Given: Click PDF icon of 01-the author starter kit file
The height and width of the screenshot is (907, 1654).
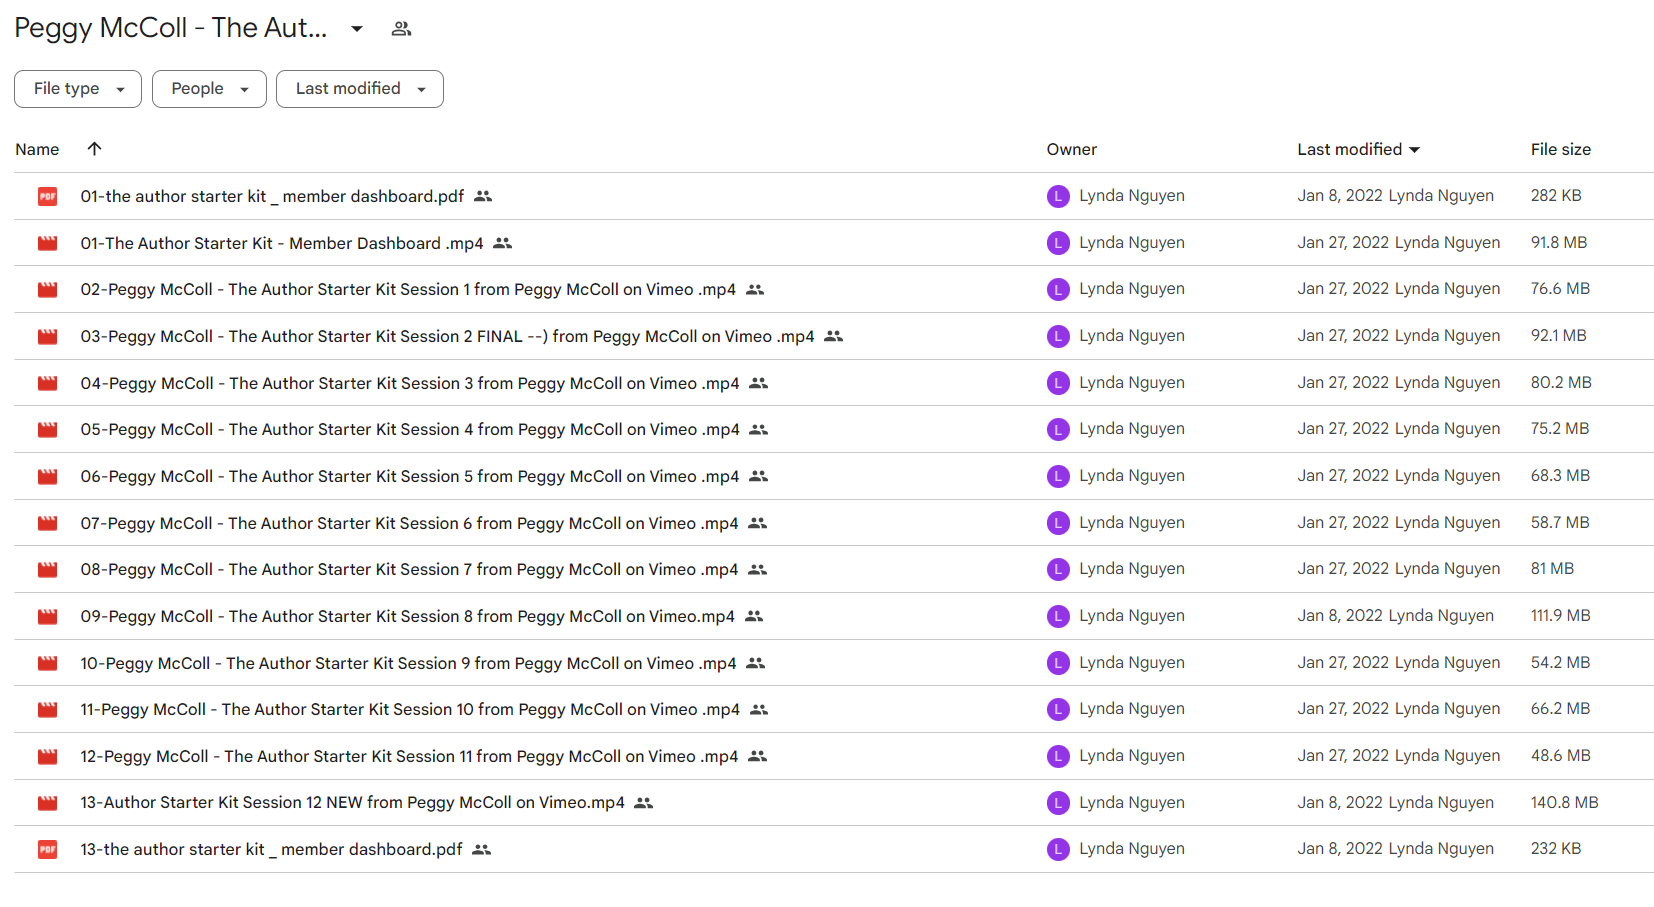Looking at the screenshot, I should 47,196.
